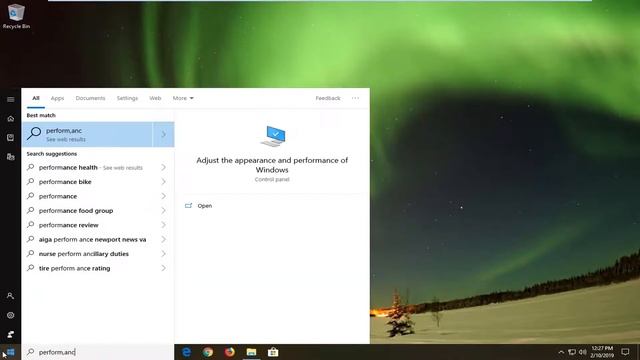Open the Settings gear icon in sidebar
The image size is (640, 360).
[x=11, y=315]
